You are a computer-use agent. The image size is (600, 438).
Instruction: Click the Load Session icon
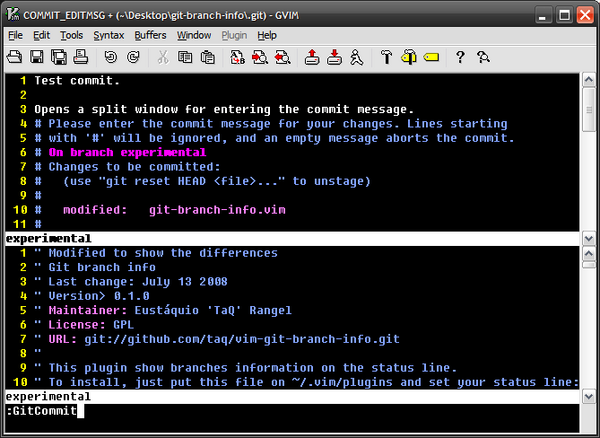click(312, 57)
